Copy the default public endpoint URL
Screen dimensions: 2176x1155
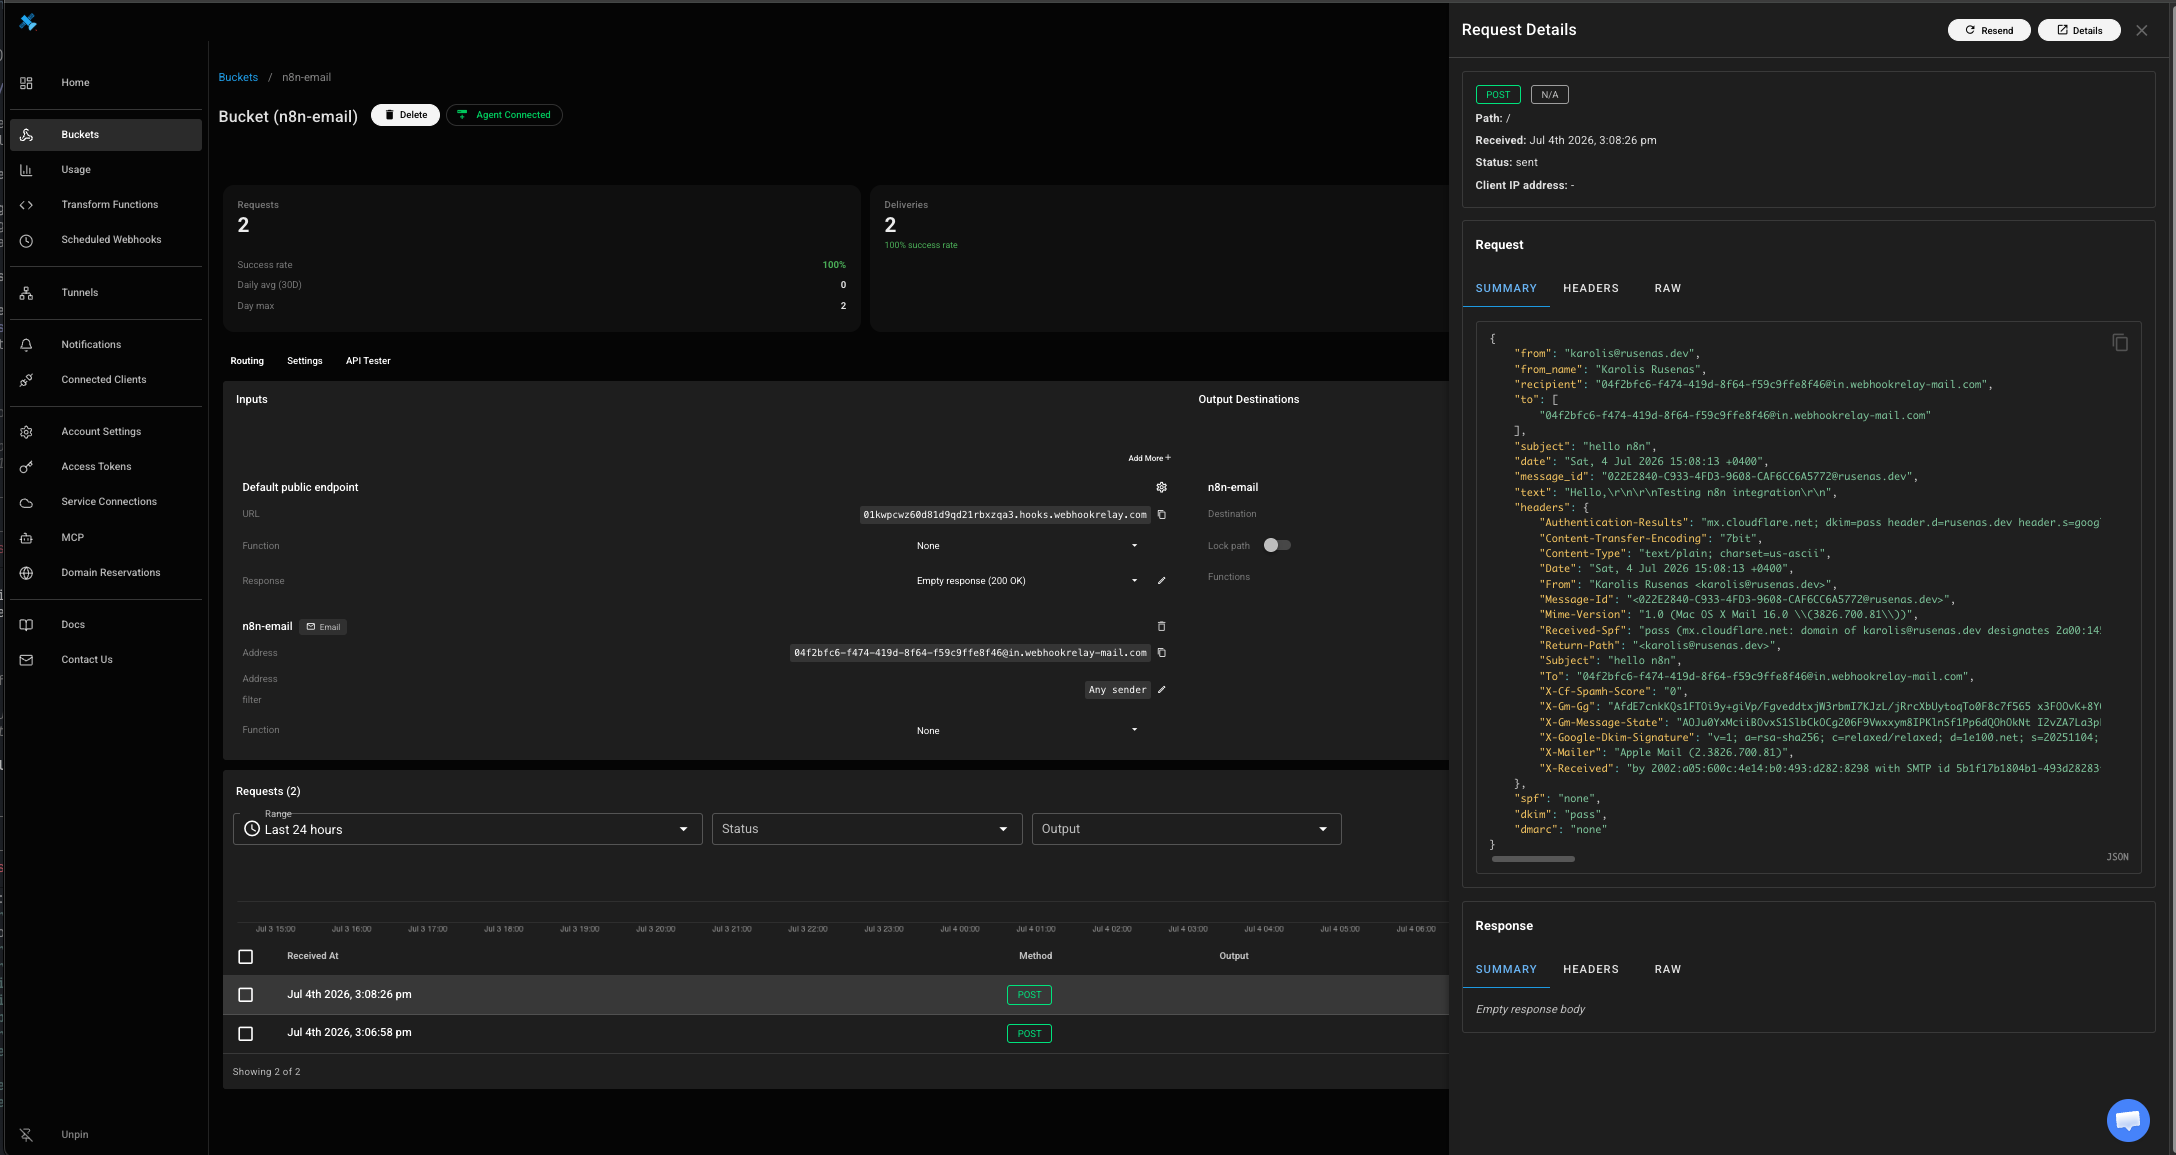(x=1161, y=515)
